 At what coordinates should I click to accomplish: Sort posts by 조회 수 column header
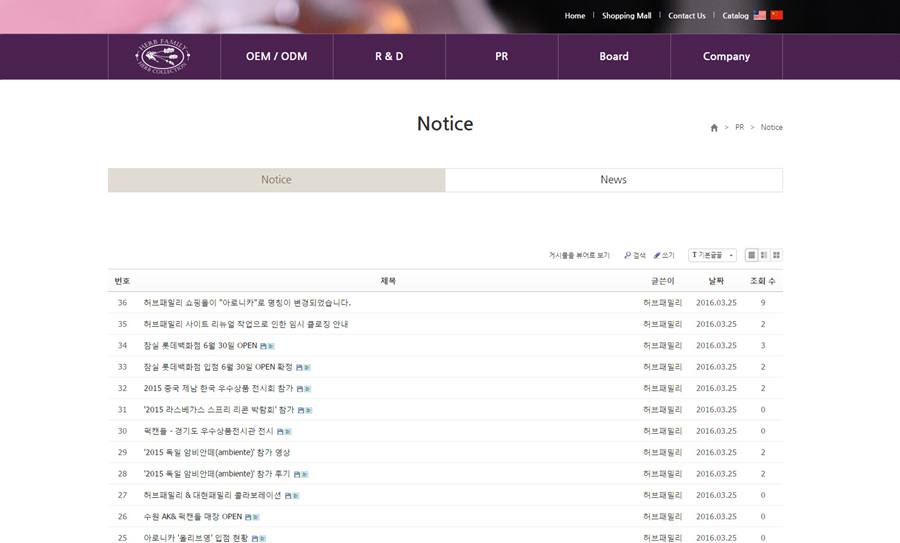[x=762, y=281]
